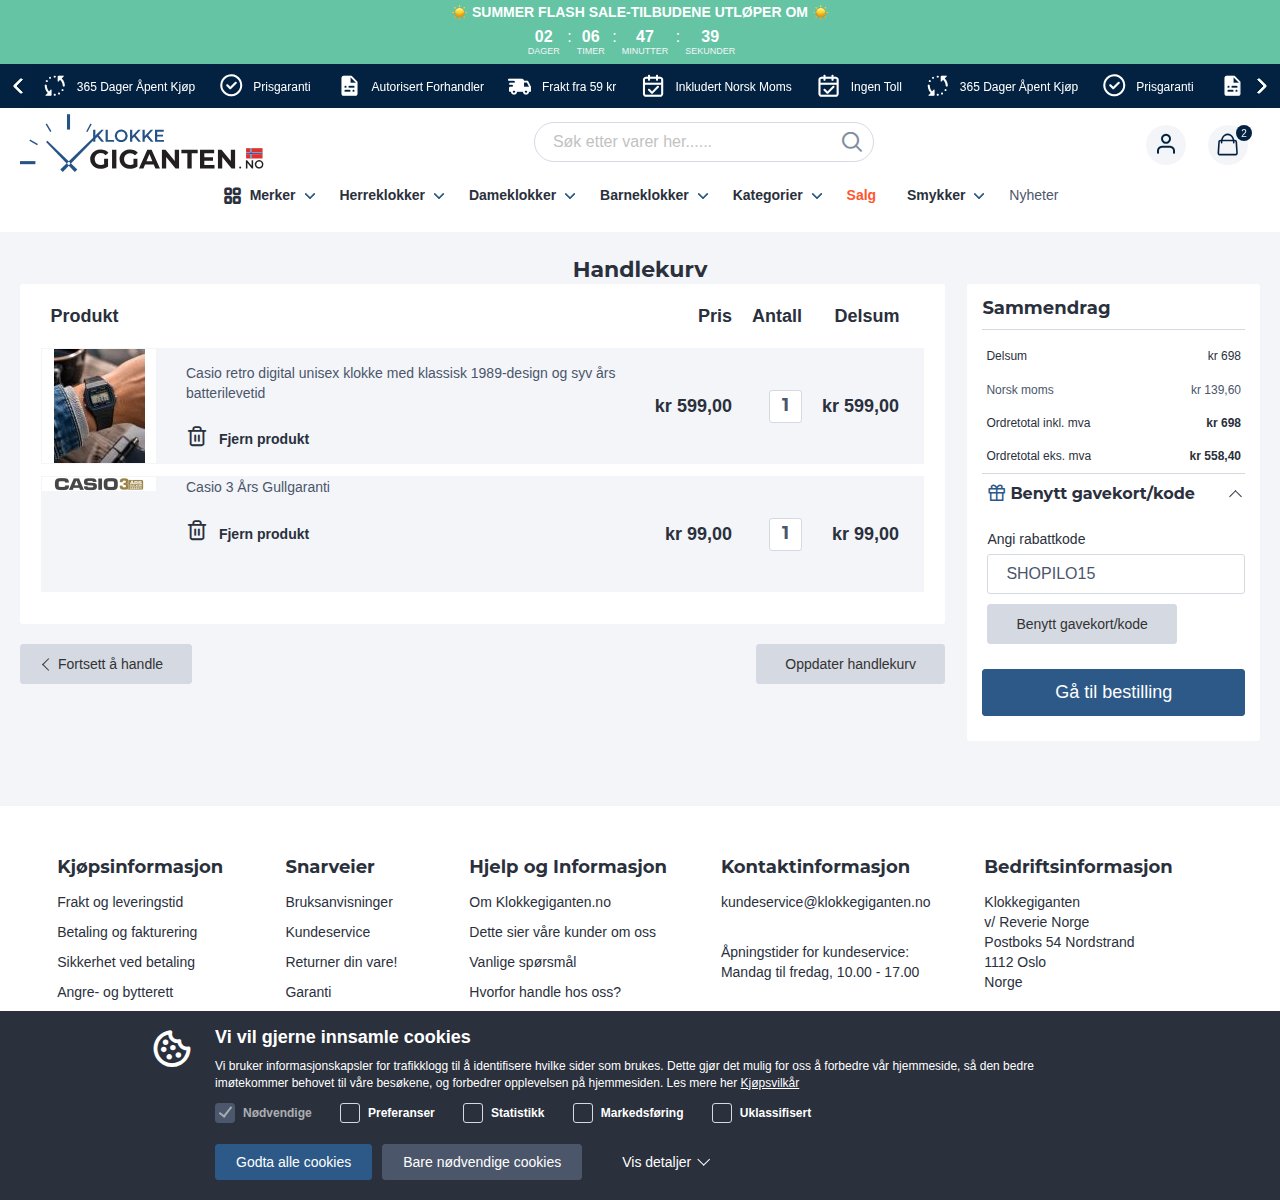The width and height of the screenshot is (1280, 1200).
Task: Click Fjern produkt for Casio retro watch
Action: pos(264,439)
